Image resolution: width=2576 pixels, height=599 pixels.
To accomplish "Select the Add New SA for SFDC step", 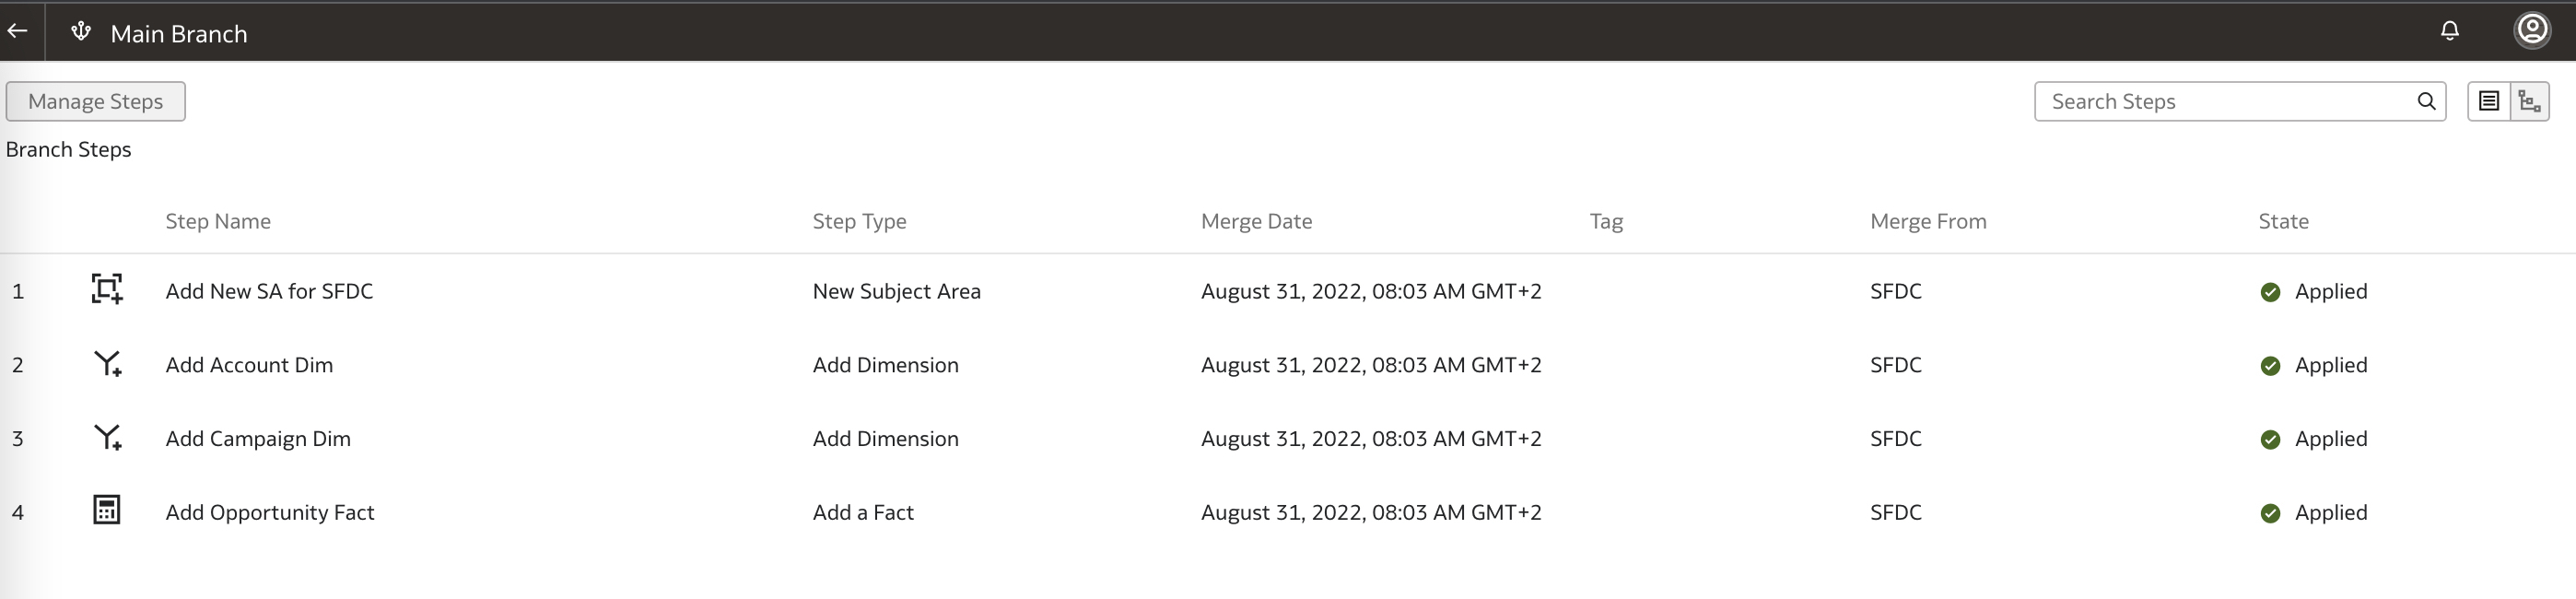I will click(269, 291).
